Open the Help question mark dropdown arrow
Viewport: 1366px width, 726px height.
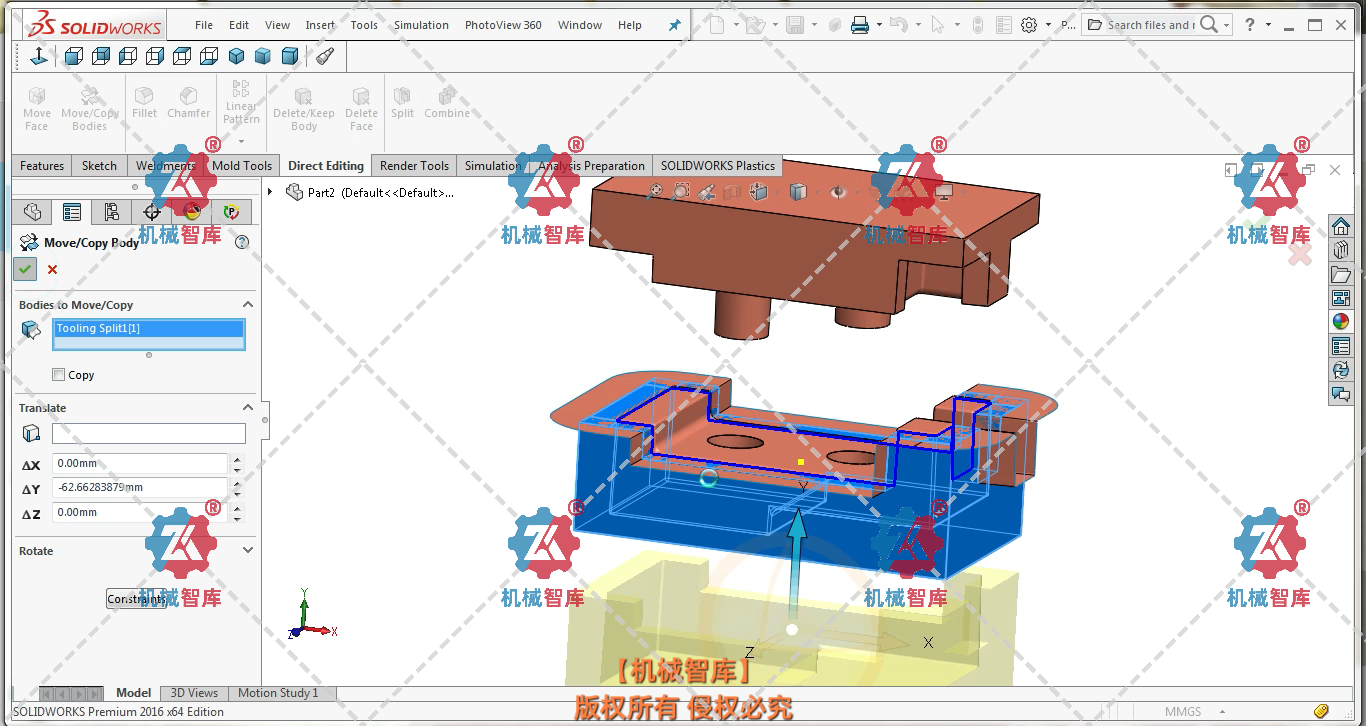1268,25
